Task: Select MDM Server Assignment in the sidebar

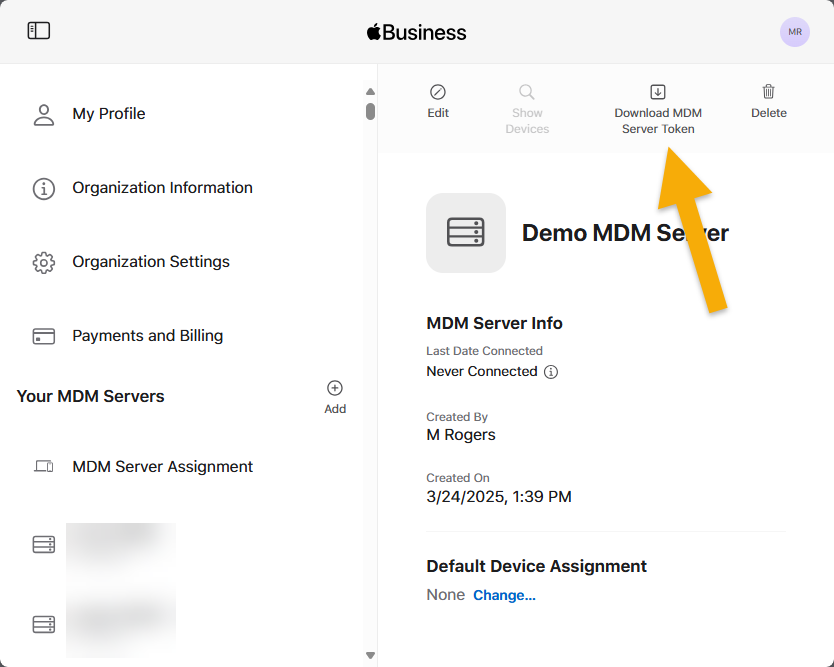Action: [162, 466]
